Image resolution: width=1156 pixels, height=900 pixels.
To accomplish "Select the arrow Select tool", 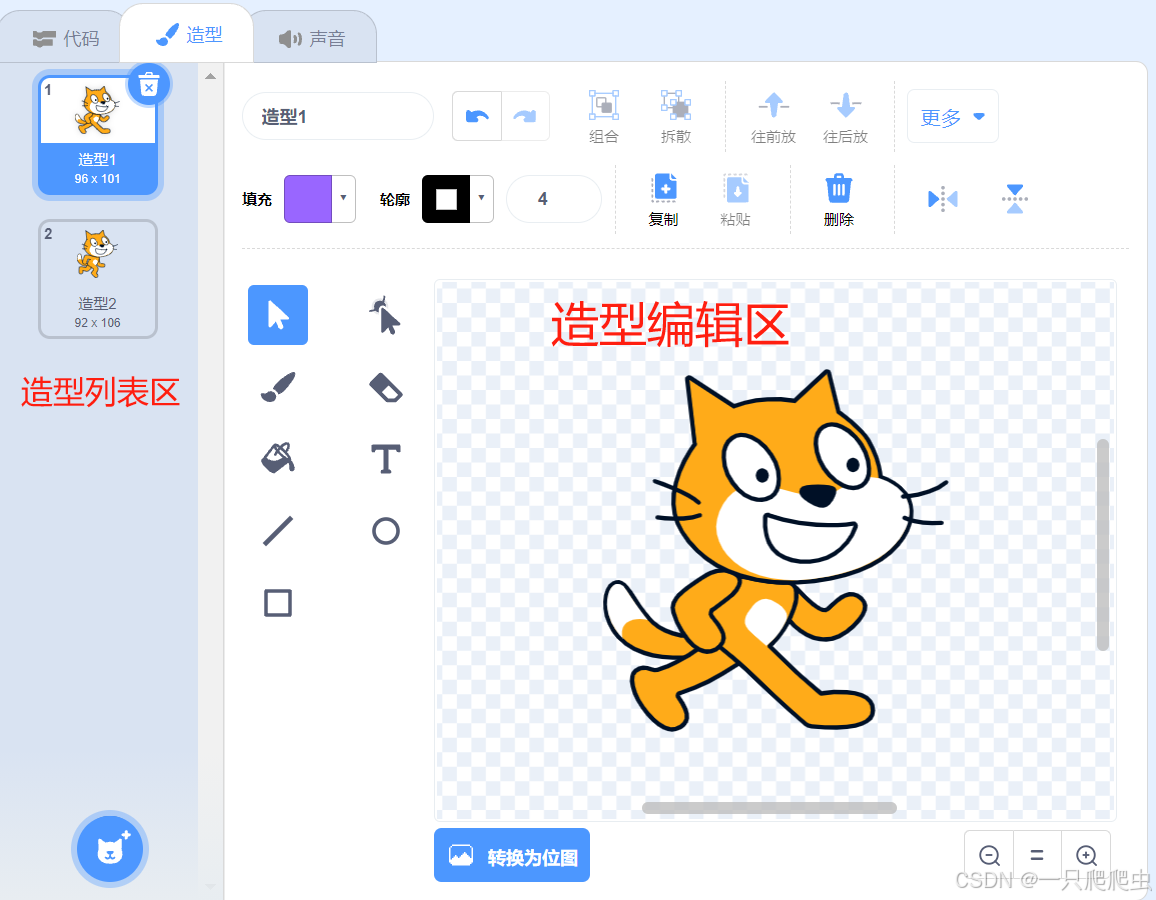I will tap(277, 315).
